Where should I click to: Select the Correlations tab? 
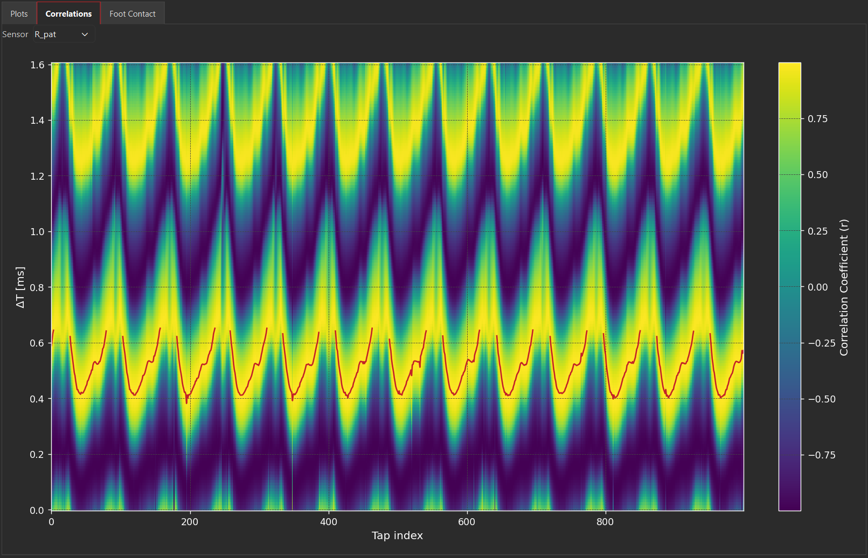(69, 13)
